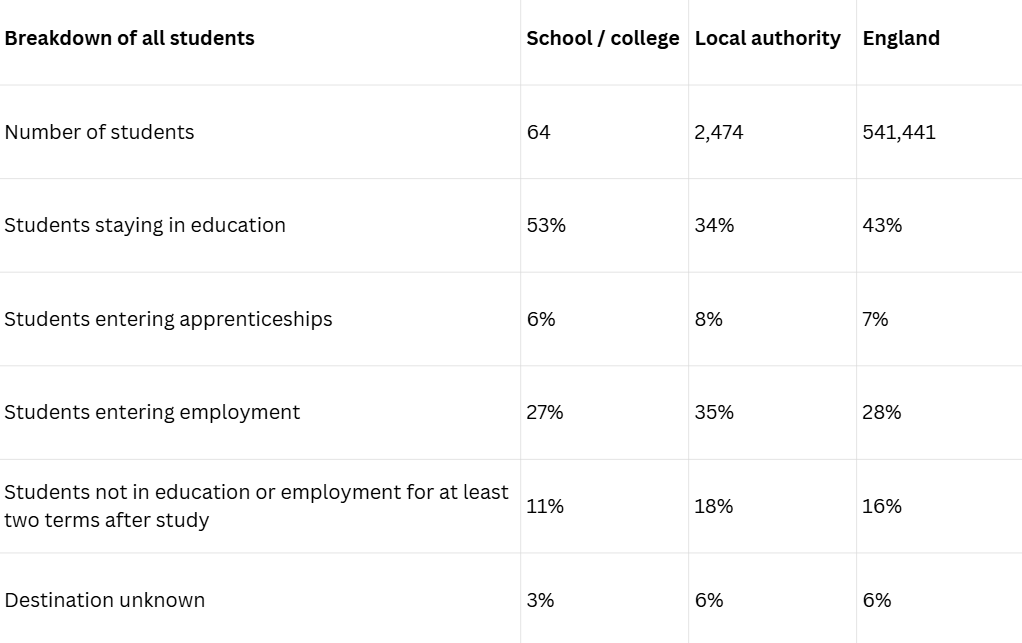1022x643 pixels.
Task: Select 'Students entering employment' row label
Action: tap(152, 412)
